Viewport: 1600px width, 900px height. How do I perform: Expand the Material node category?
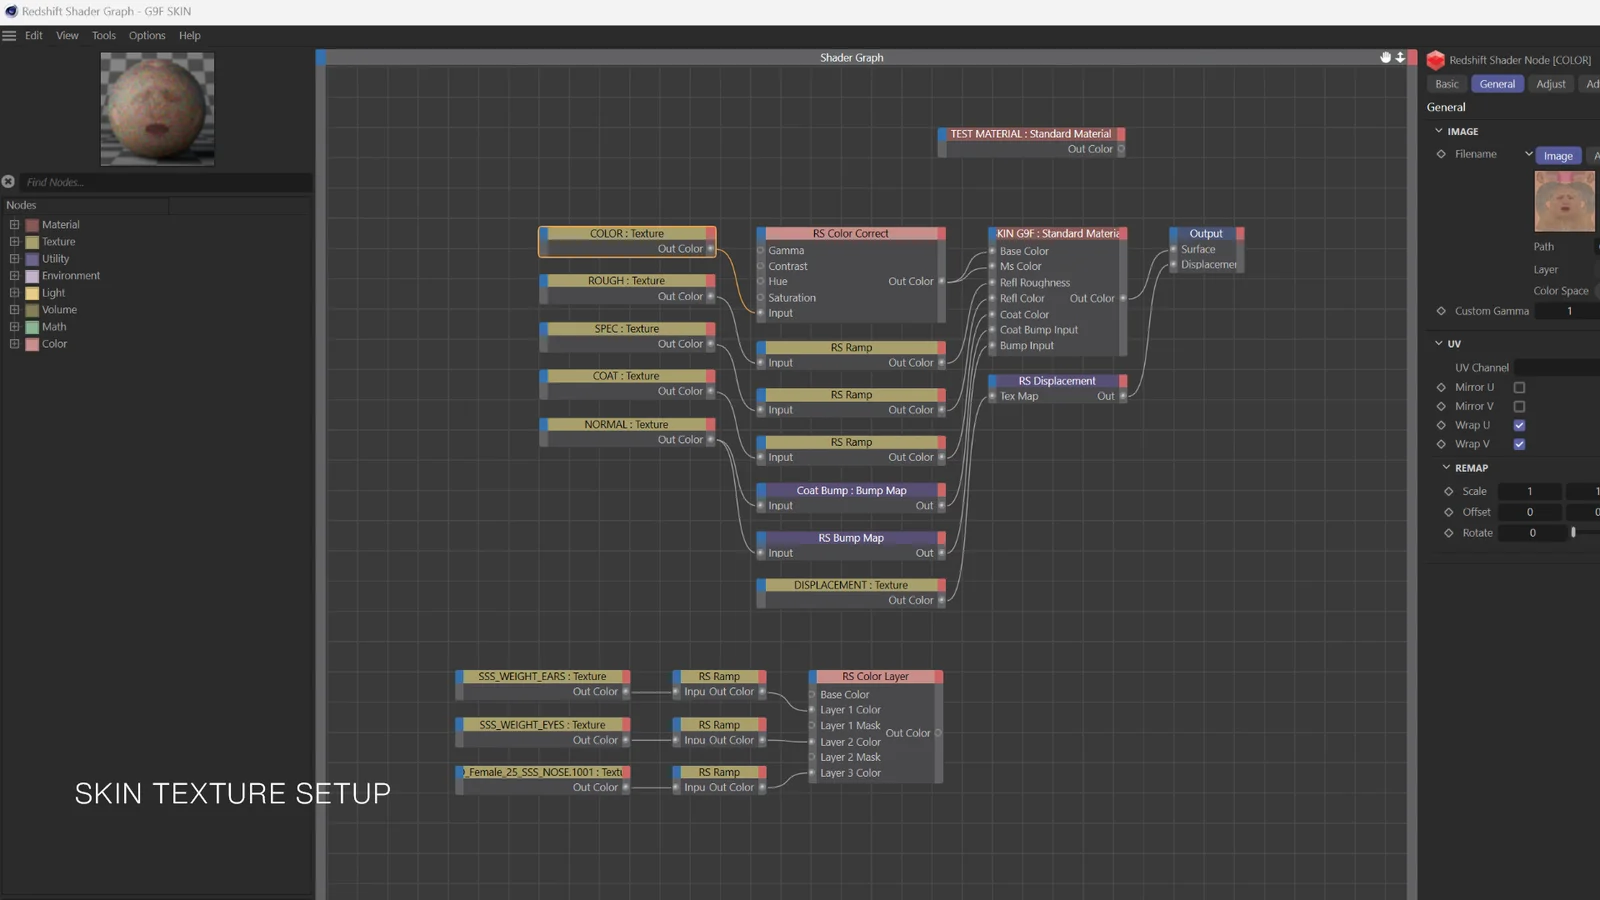coord(14,225)
